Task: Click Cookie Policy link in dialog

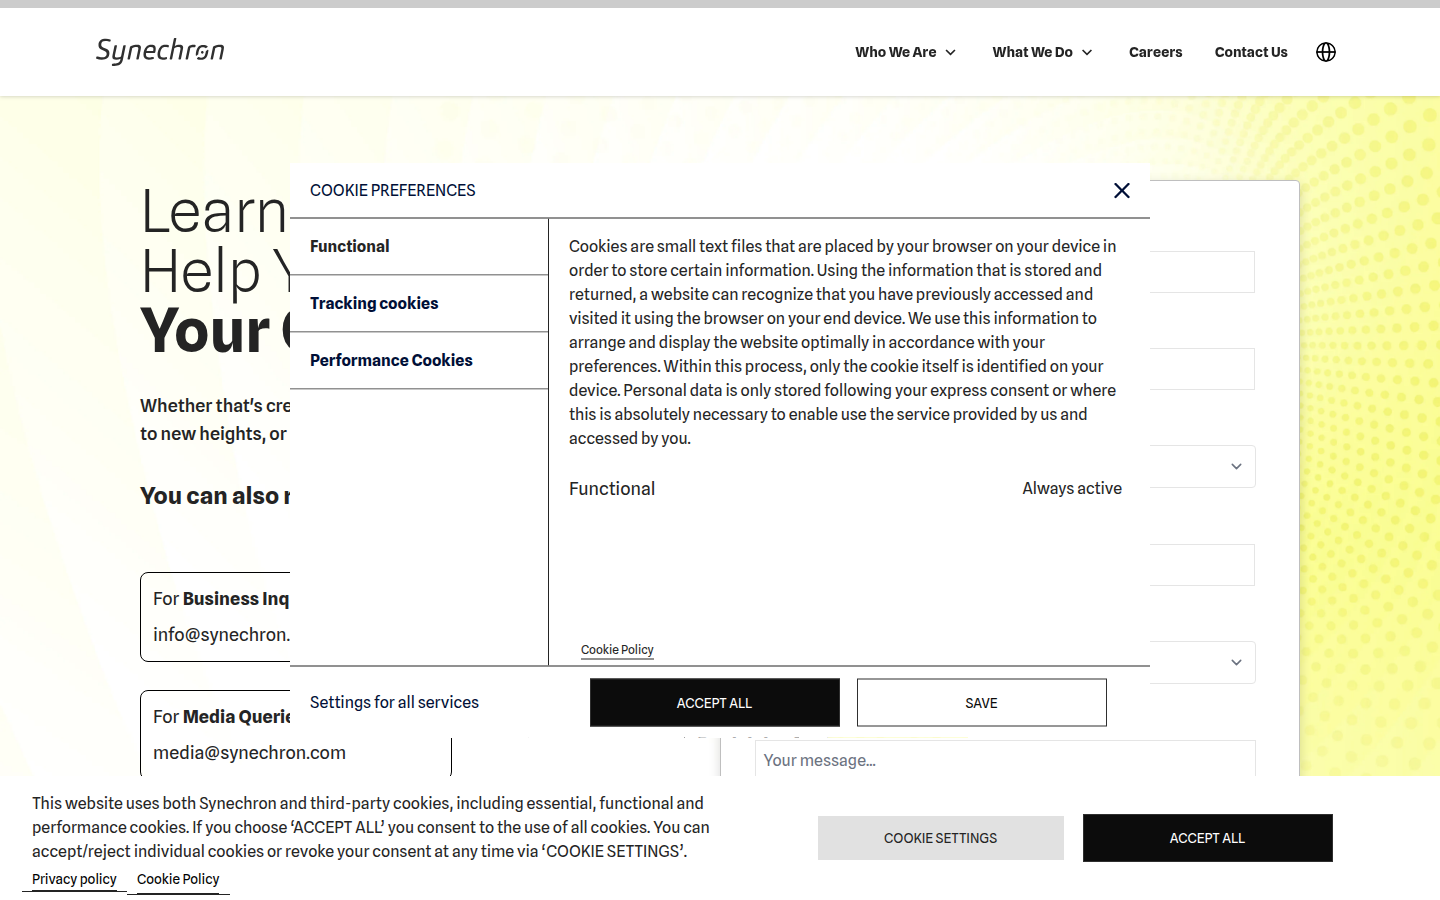Action: coord(617,650)
